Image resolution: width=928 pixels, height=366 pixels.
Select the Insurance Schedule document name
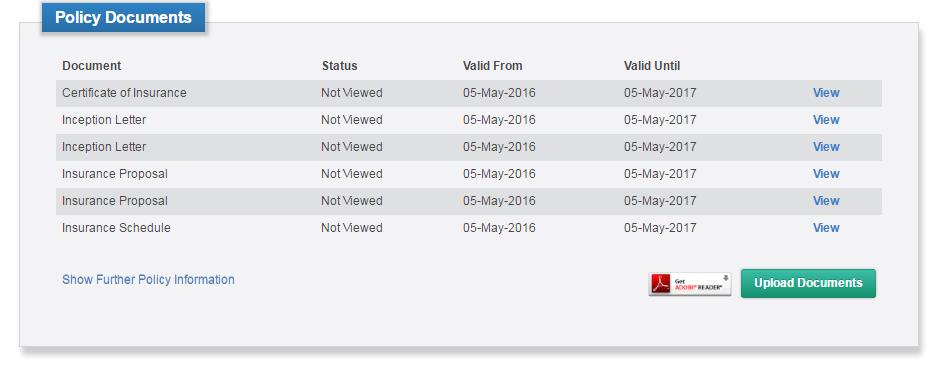pyautogui.click(x=116, y=228)
